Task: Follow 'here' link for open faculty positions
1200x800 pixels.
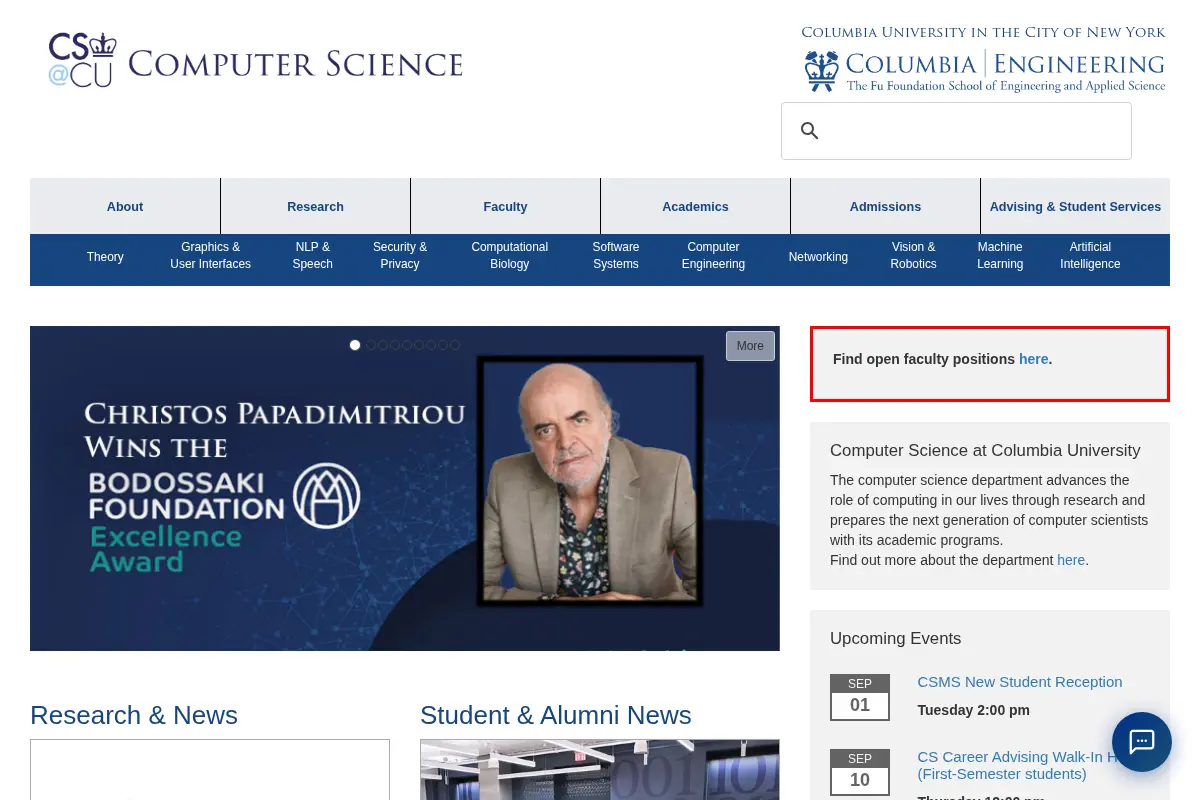Action: coord(1033,359)
